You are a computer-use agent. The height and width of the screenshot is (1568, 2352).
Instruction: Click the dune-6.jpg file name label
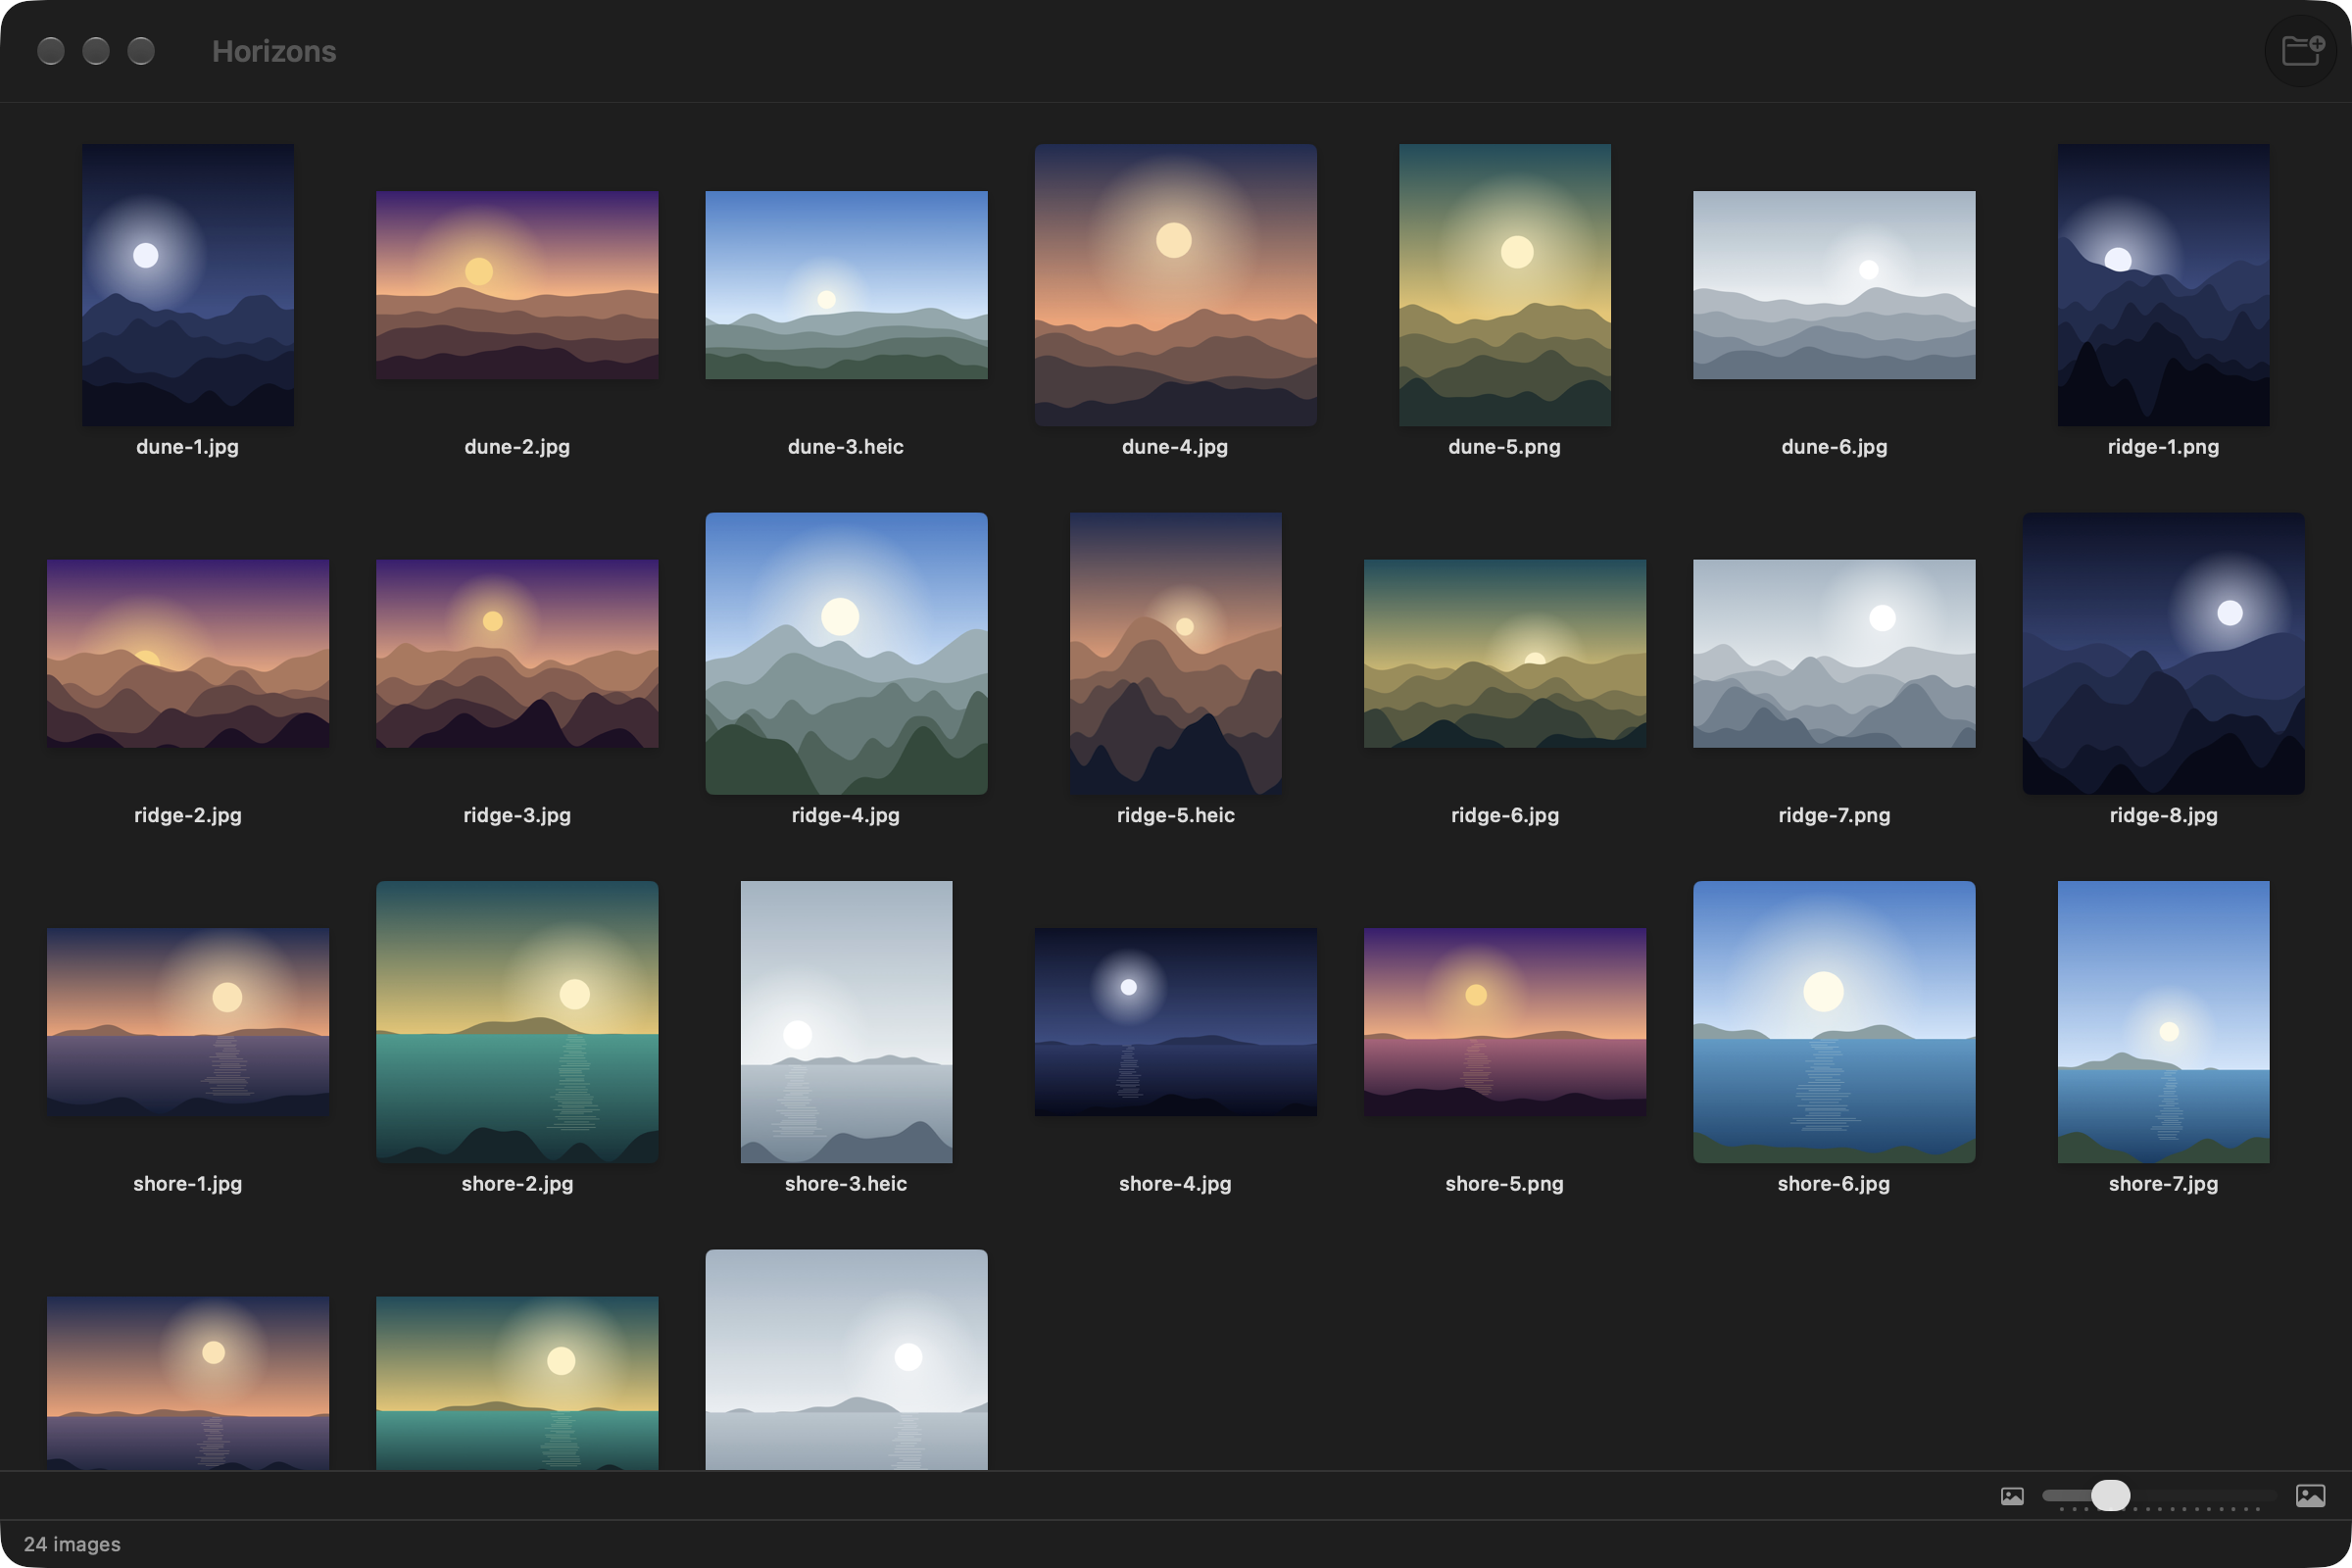coord(1834,447)
